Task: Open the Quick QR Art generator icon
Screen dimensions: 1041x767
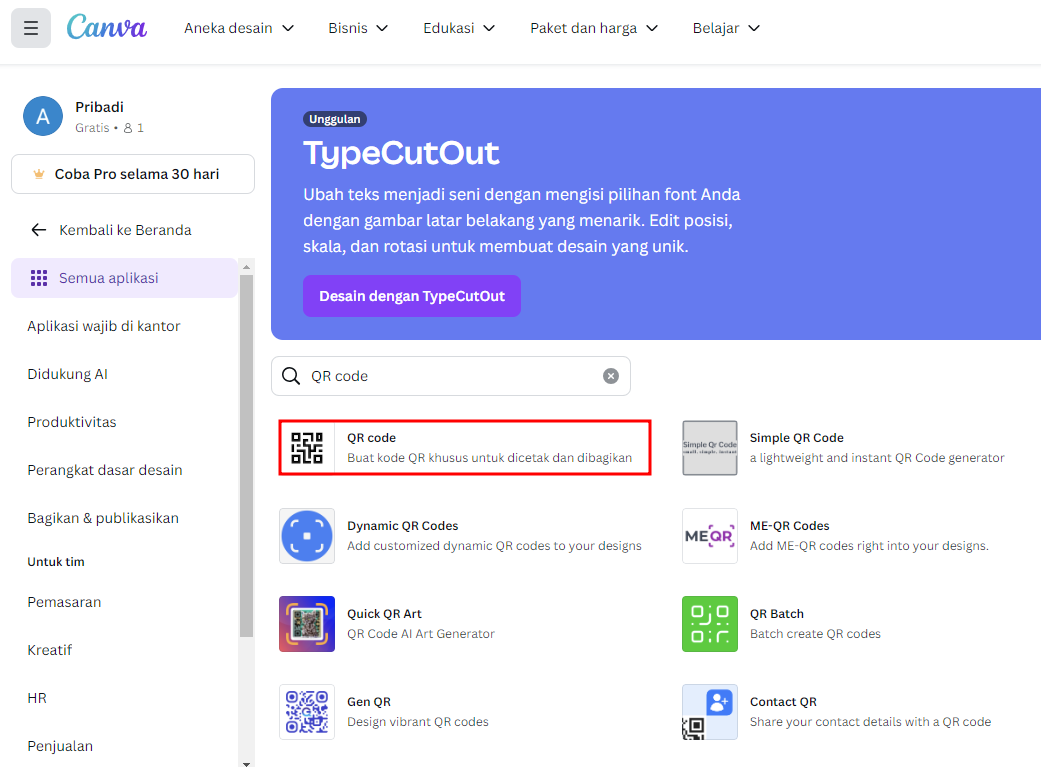Action: [306, 623]
